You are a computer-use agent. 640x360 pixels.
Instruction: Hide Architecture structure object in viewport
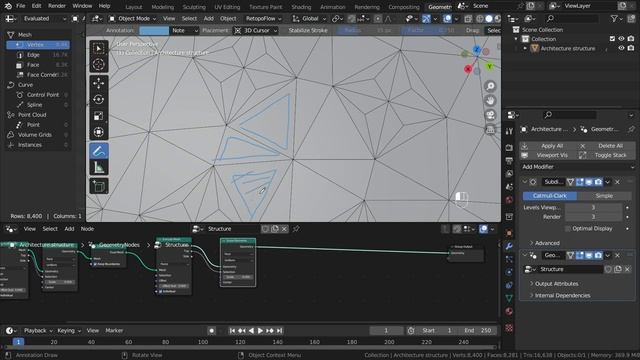tap(621, 48)
